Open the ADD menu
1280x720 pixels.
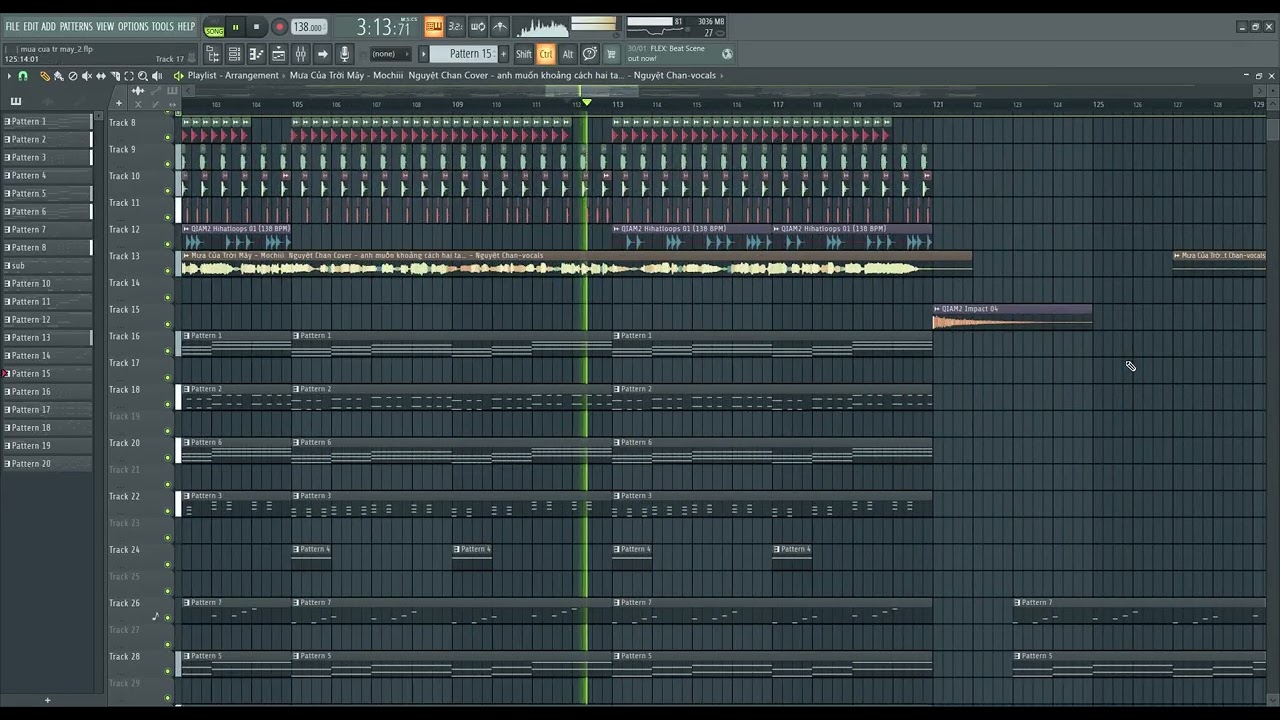(49, 26)
